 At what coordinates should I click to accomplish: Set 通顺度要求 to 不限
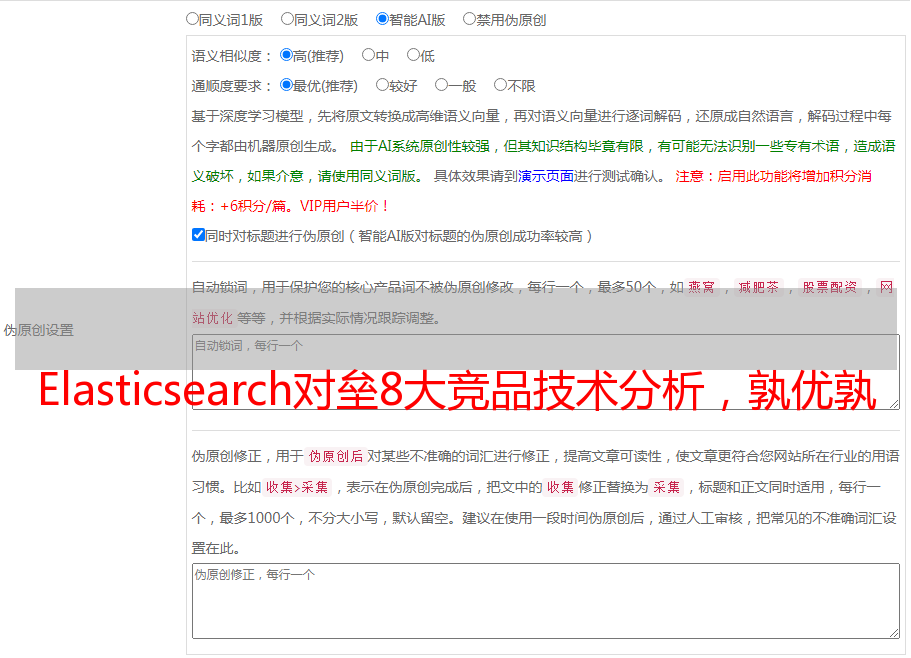(500, 85)
